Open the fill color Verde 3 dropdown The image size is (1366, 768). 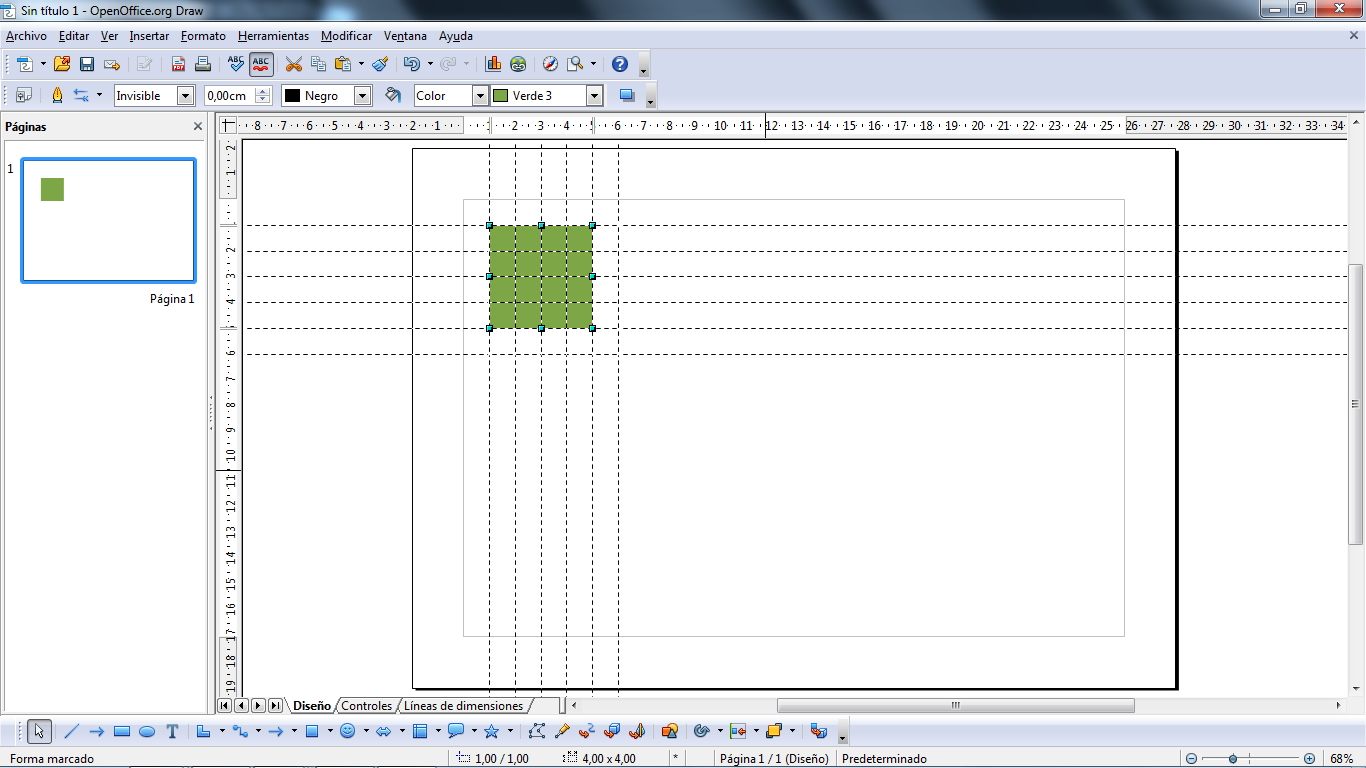pos(595,96)
